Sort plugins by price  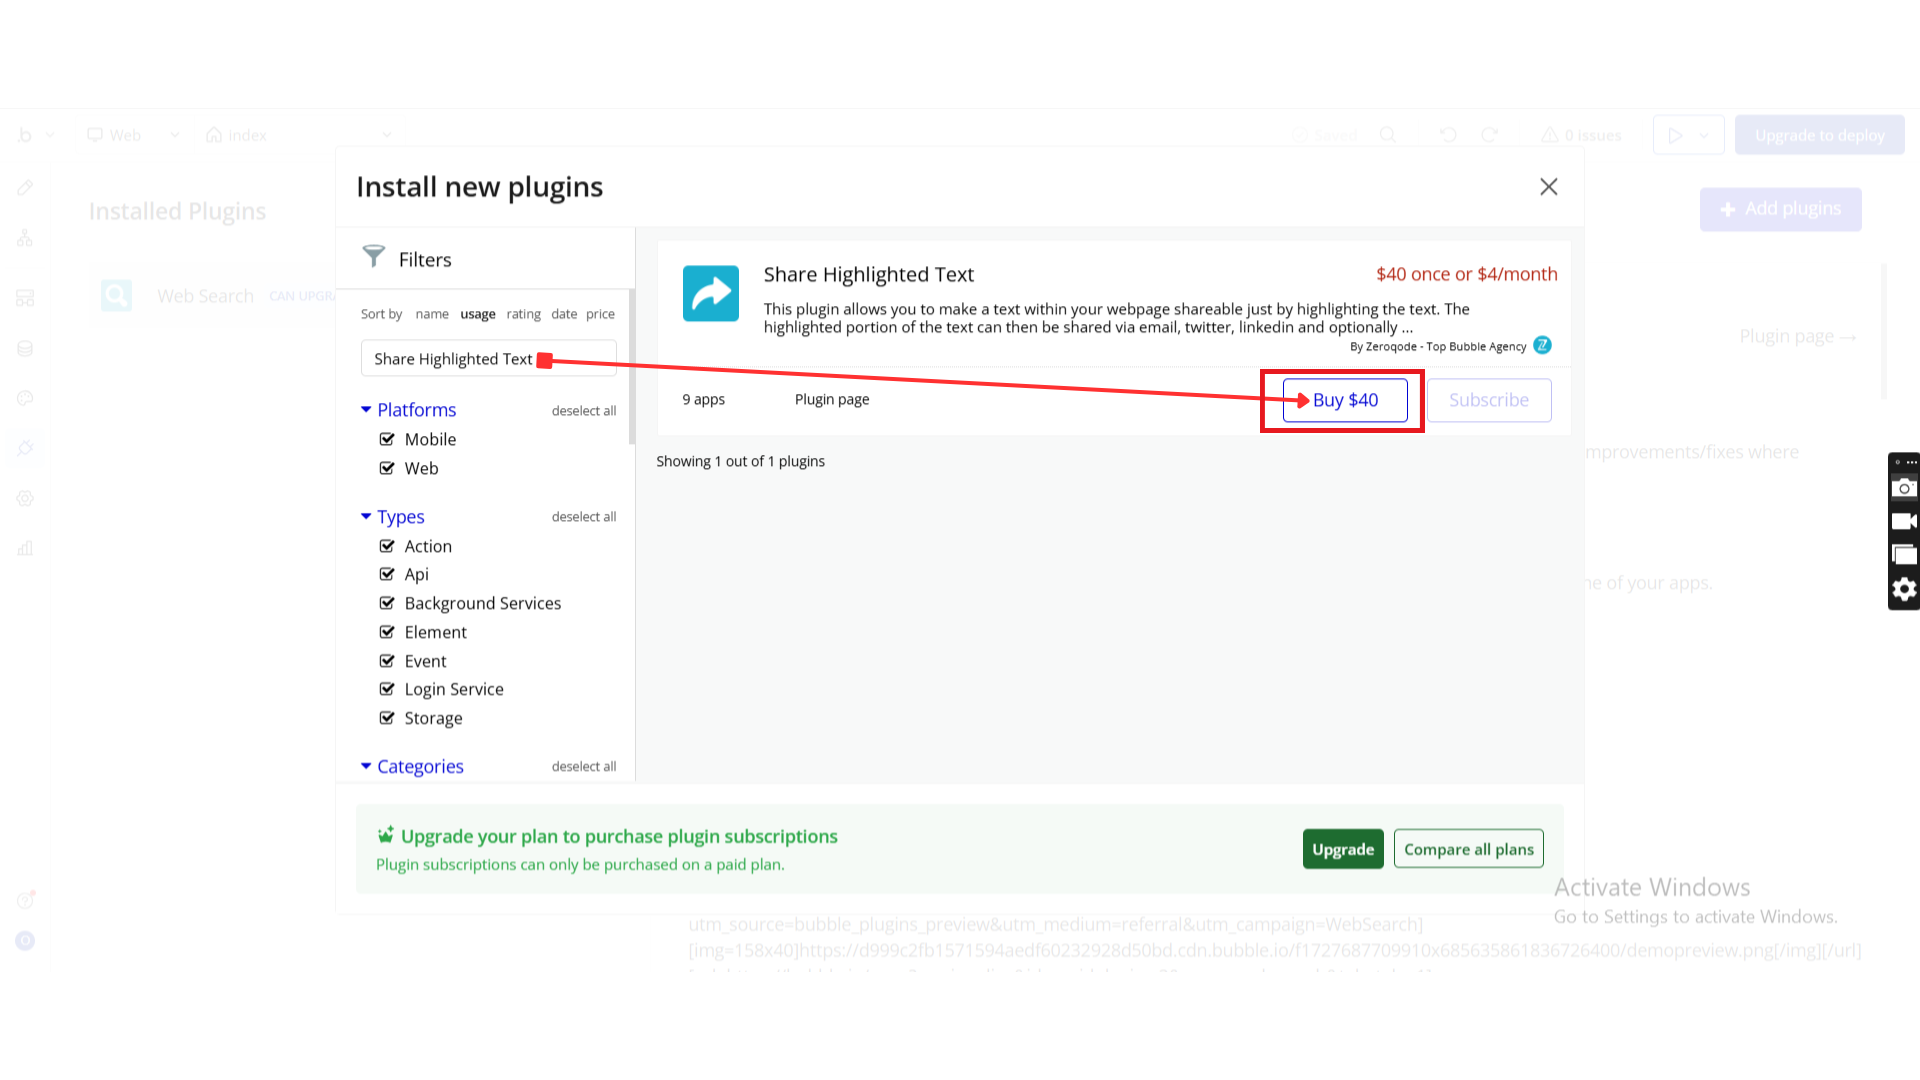click(x=600, y=314)
